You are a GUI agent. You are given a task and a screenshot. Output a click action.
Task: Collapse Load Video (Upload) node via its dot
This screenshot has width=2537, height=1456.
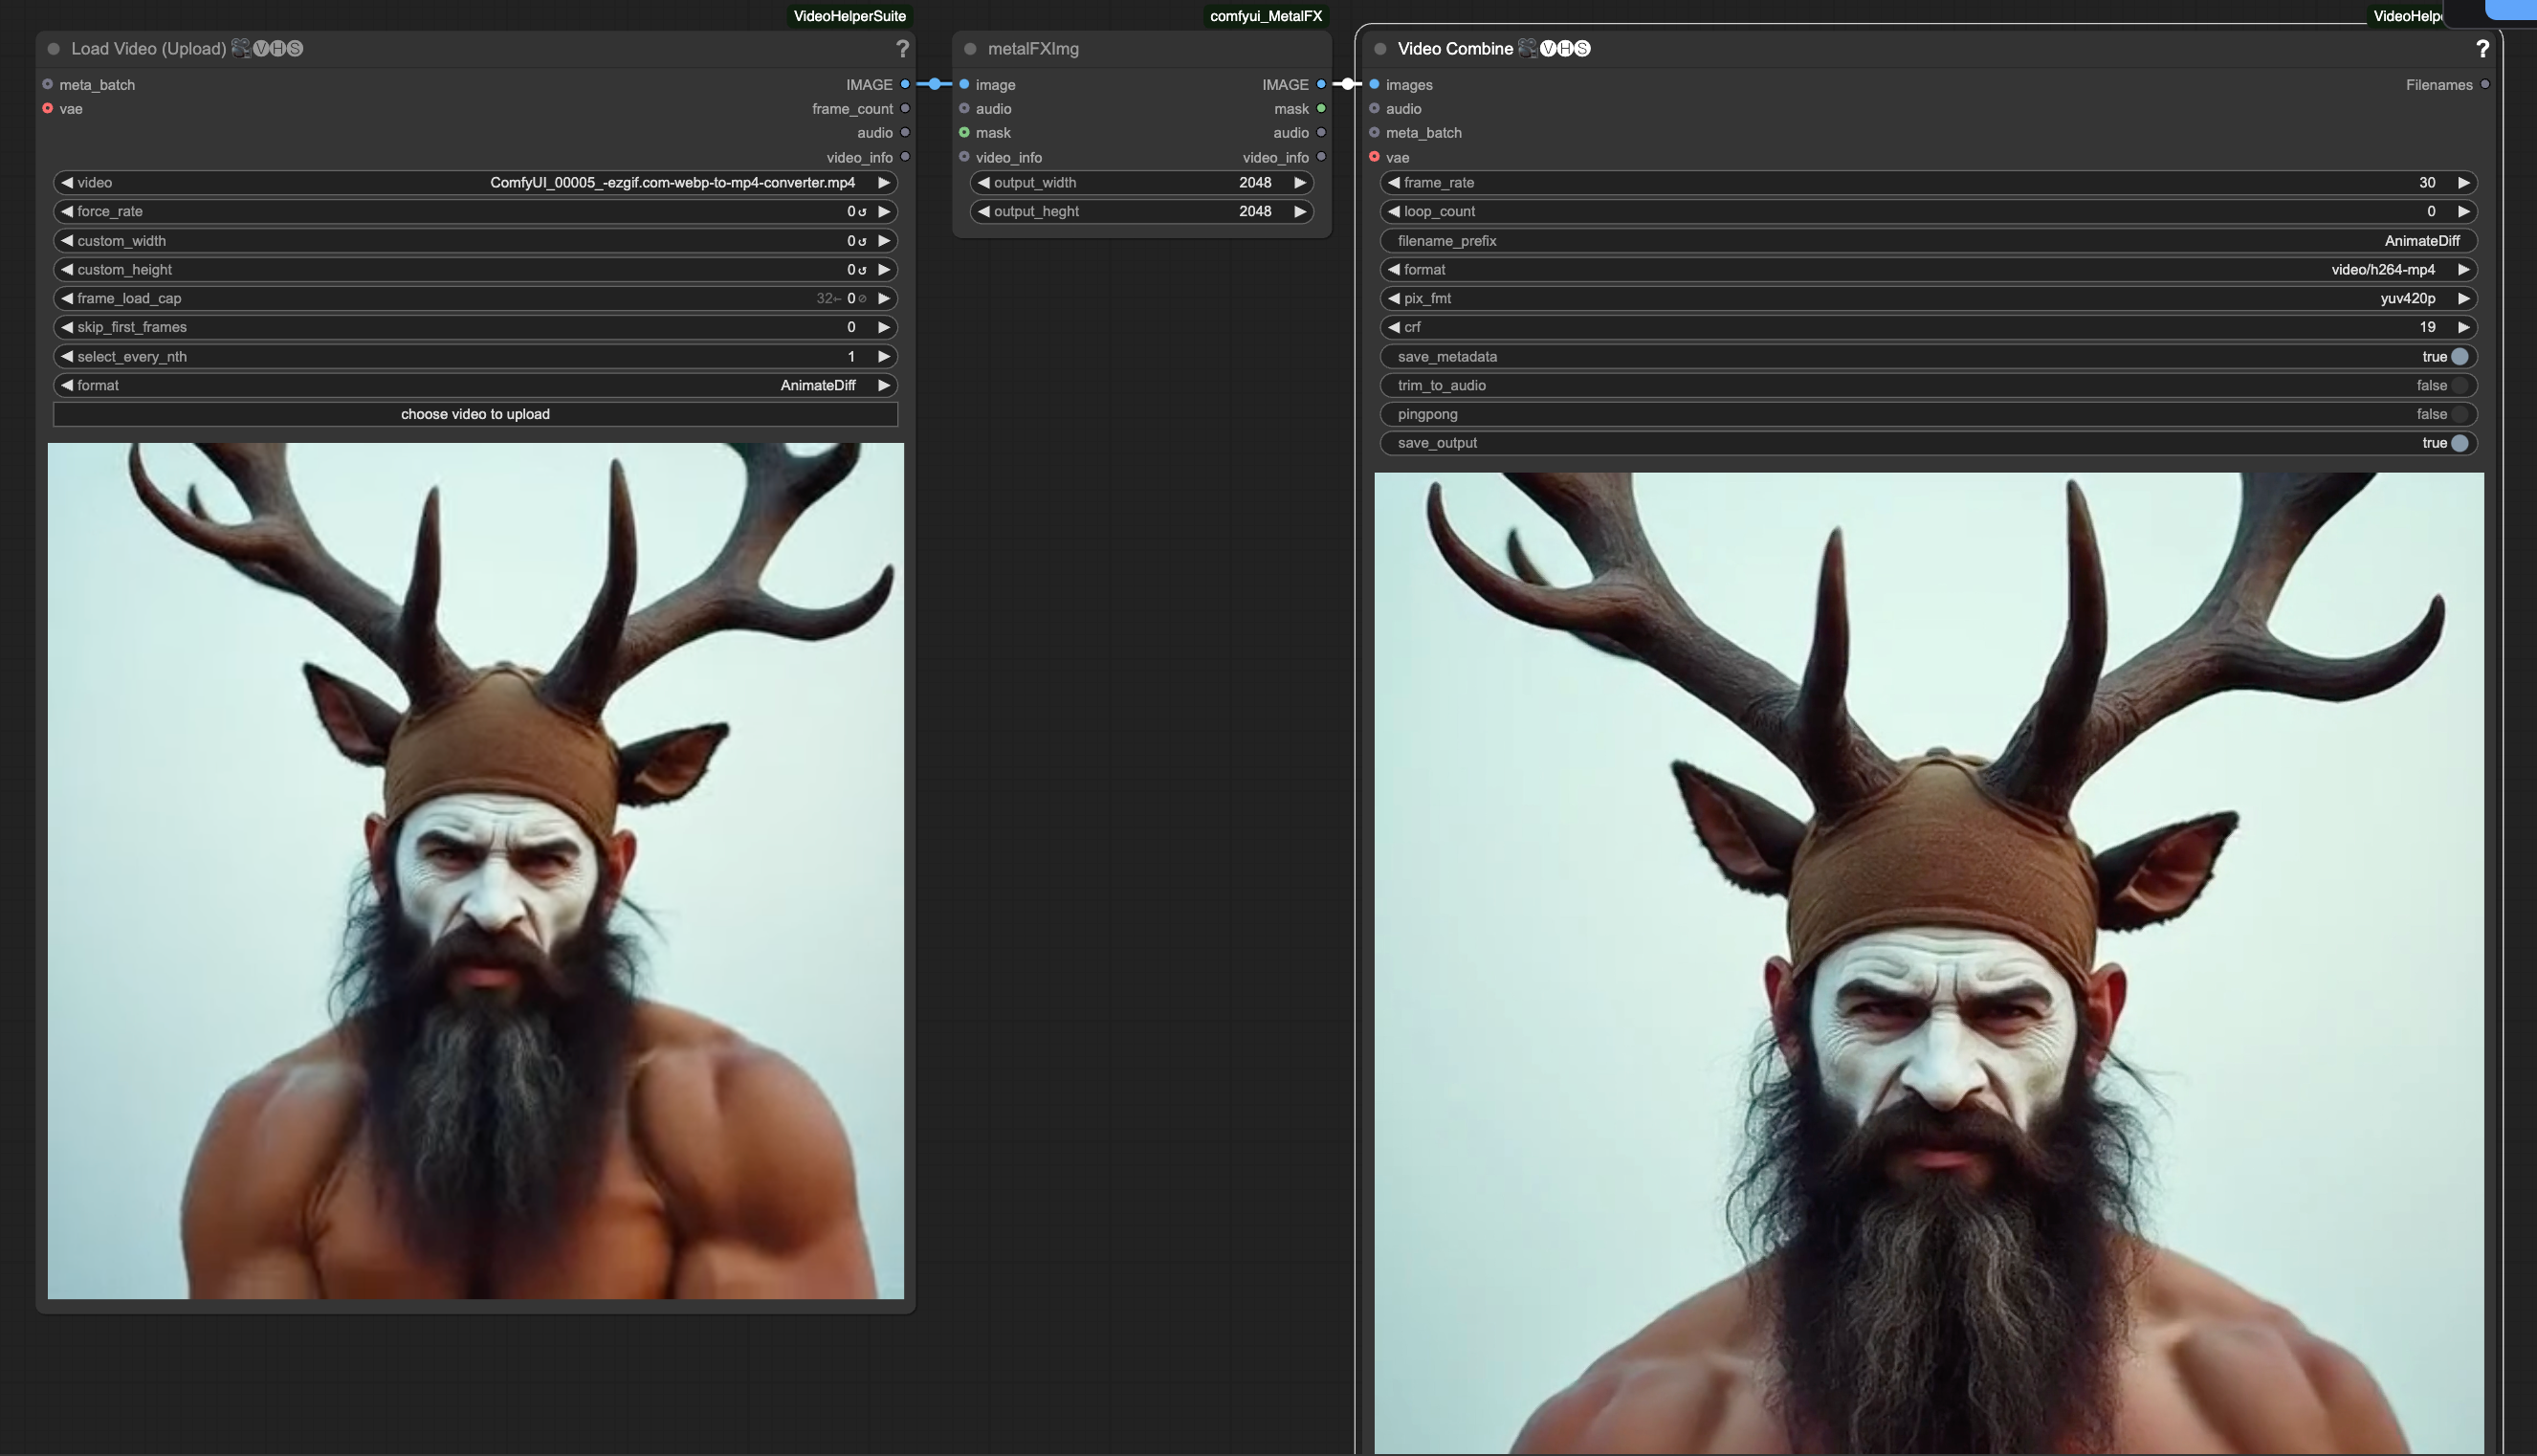click(54, 48)
